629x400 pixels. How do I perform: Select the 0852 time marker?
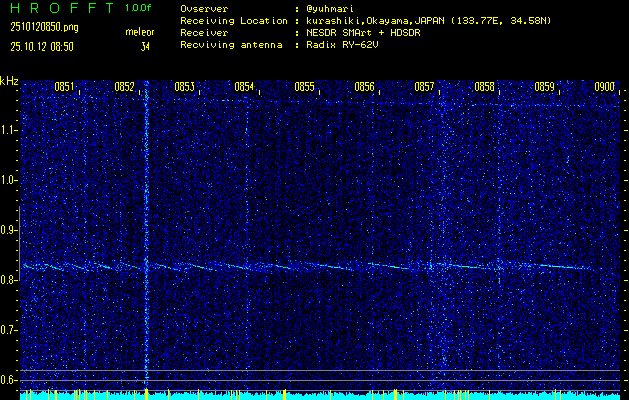124,87
